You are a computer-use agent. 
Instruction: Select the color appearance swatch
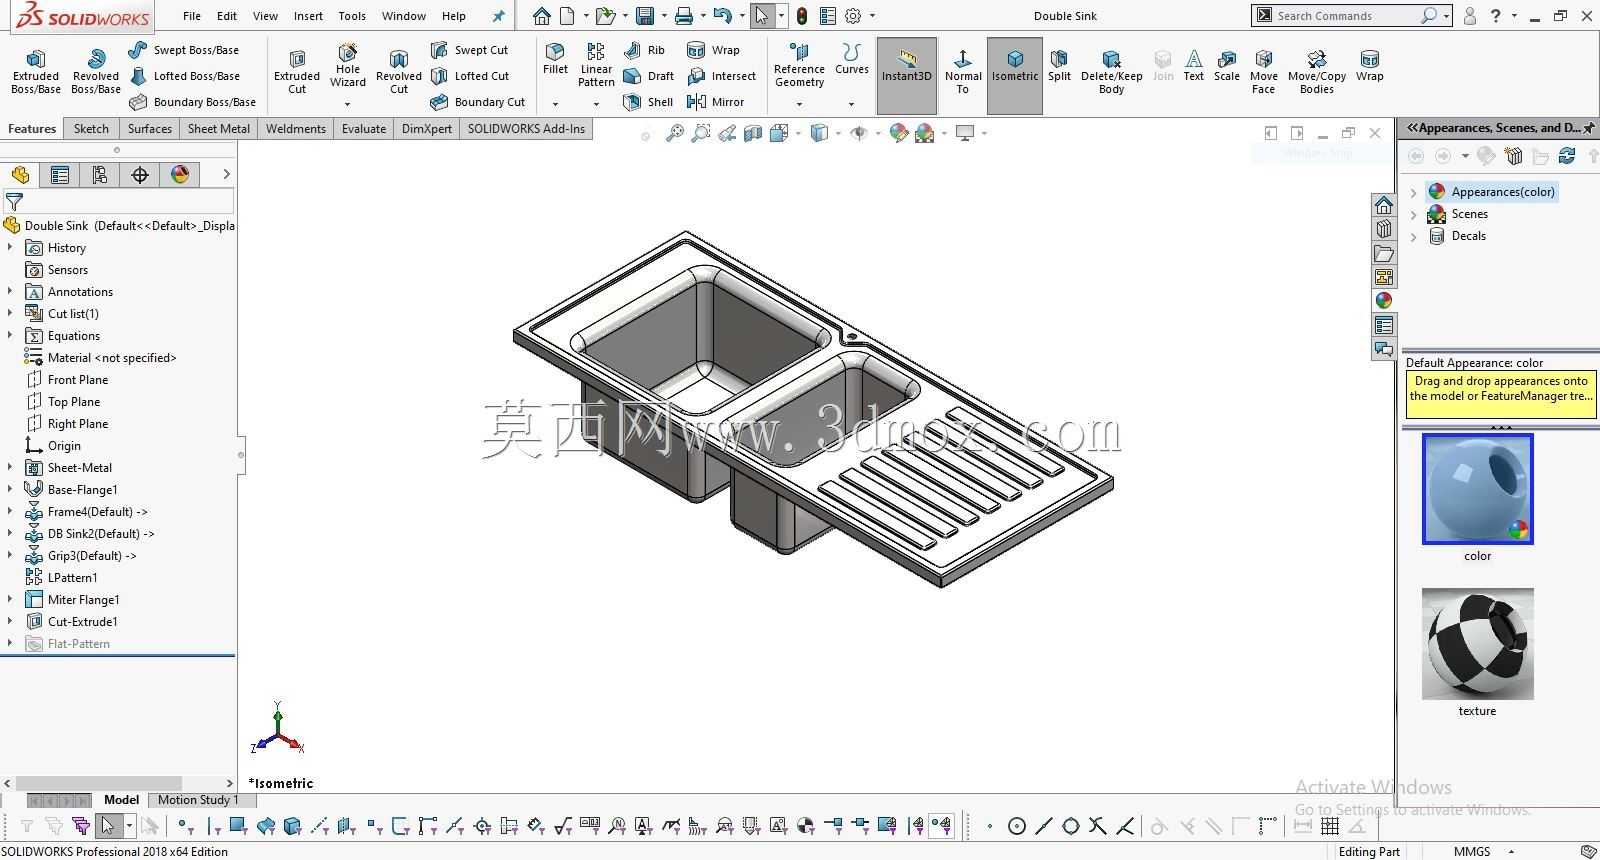point(1477,489)
